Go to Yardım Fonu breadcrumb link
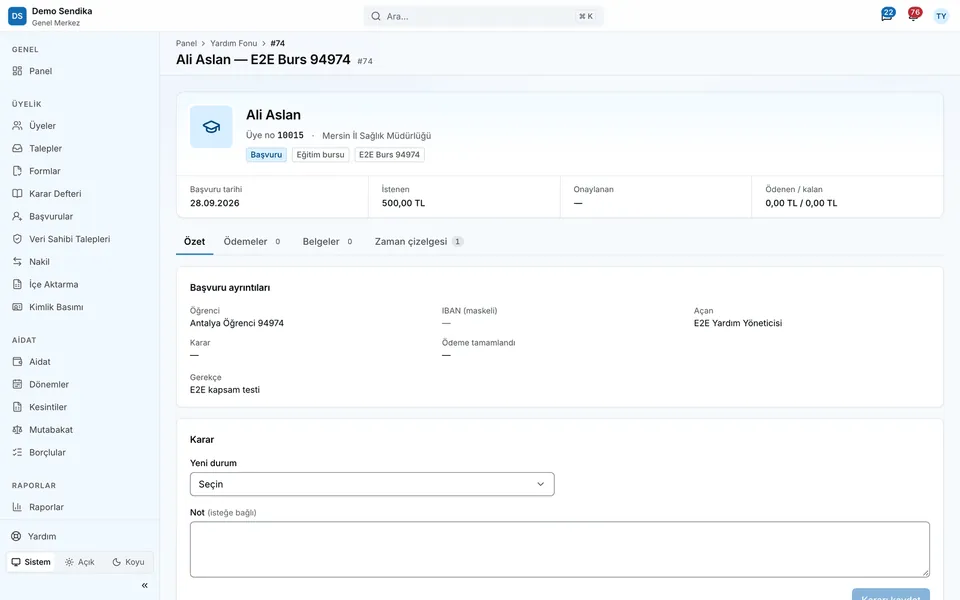 click(x=233, y=43)
